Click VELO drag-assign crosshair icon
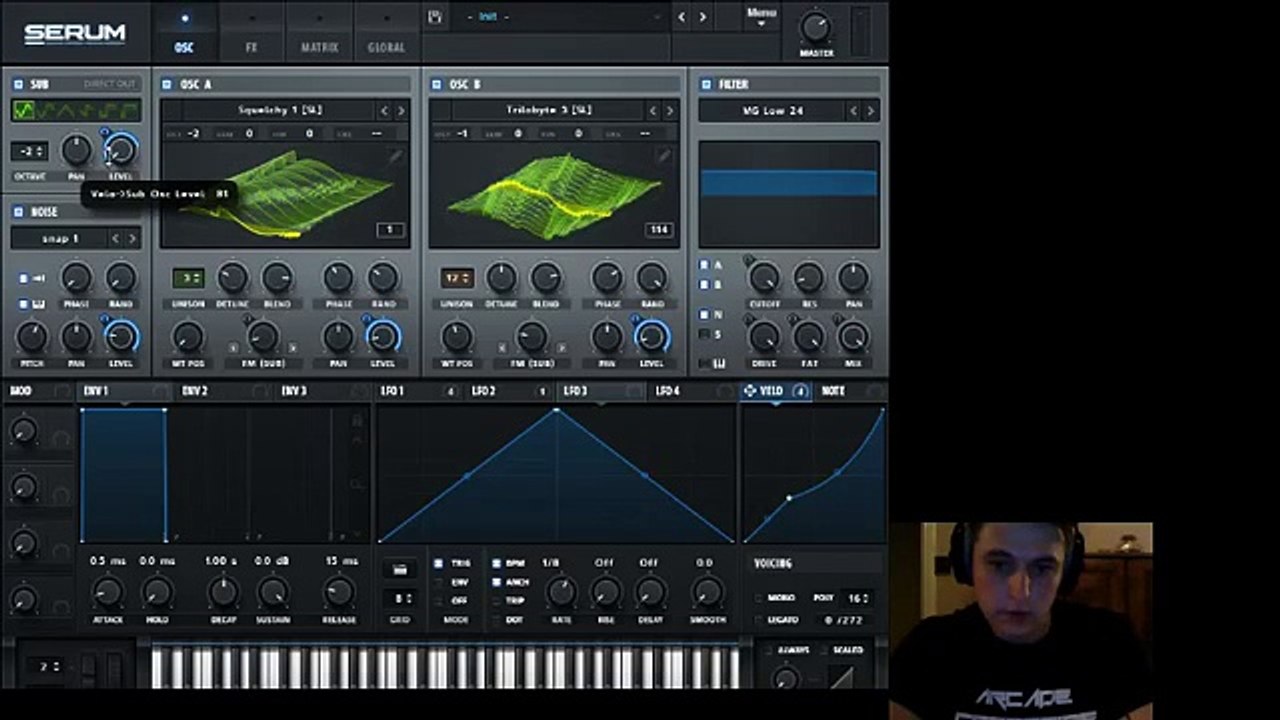 point(750,391)
